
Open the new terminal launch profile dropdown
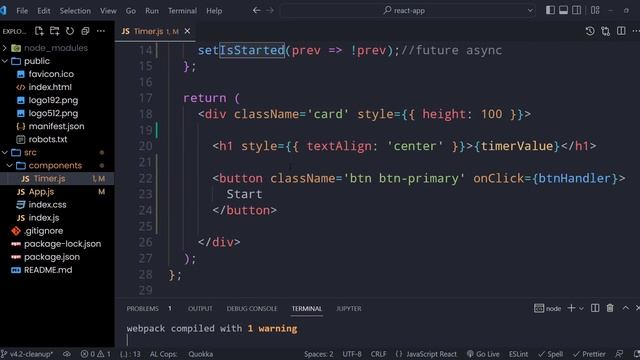click(581, 309)
